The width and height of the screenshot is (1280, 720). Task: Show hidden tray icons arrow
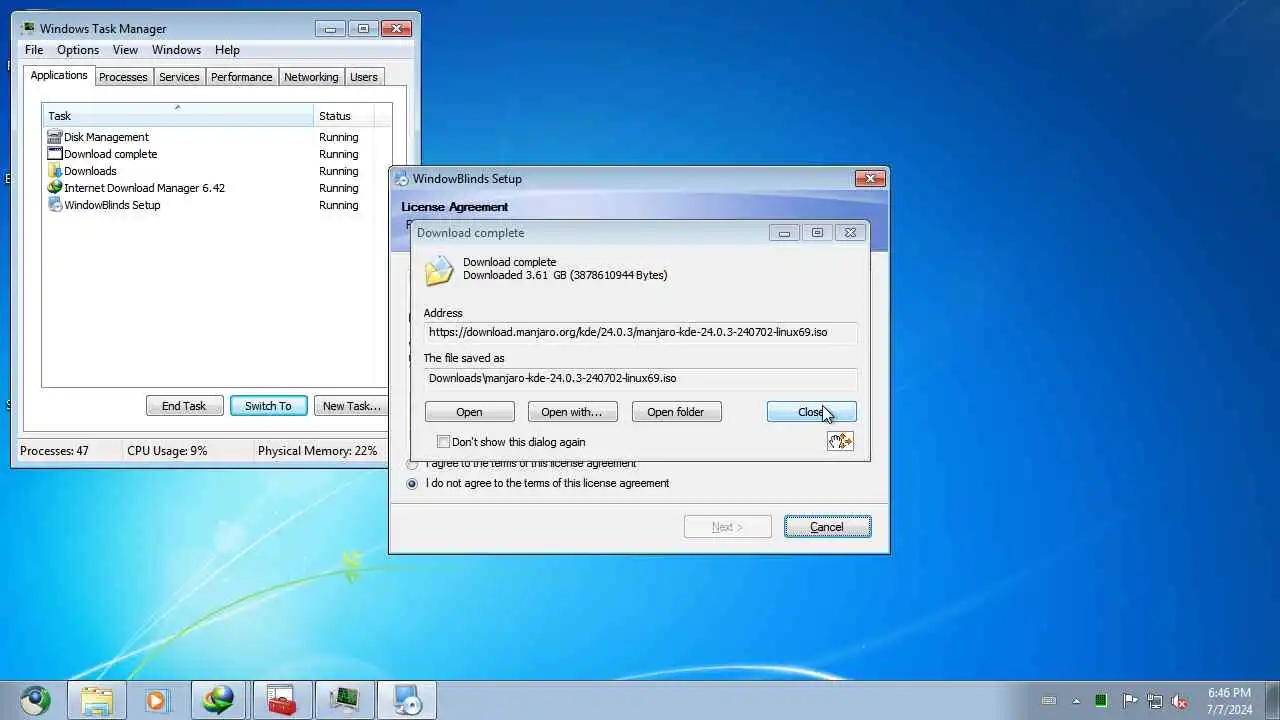coord(1077,701)
